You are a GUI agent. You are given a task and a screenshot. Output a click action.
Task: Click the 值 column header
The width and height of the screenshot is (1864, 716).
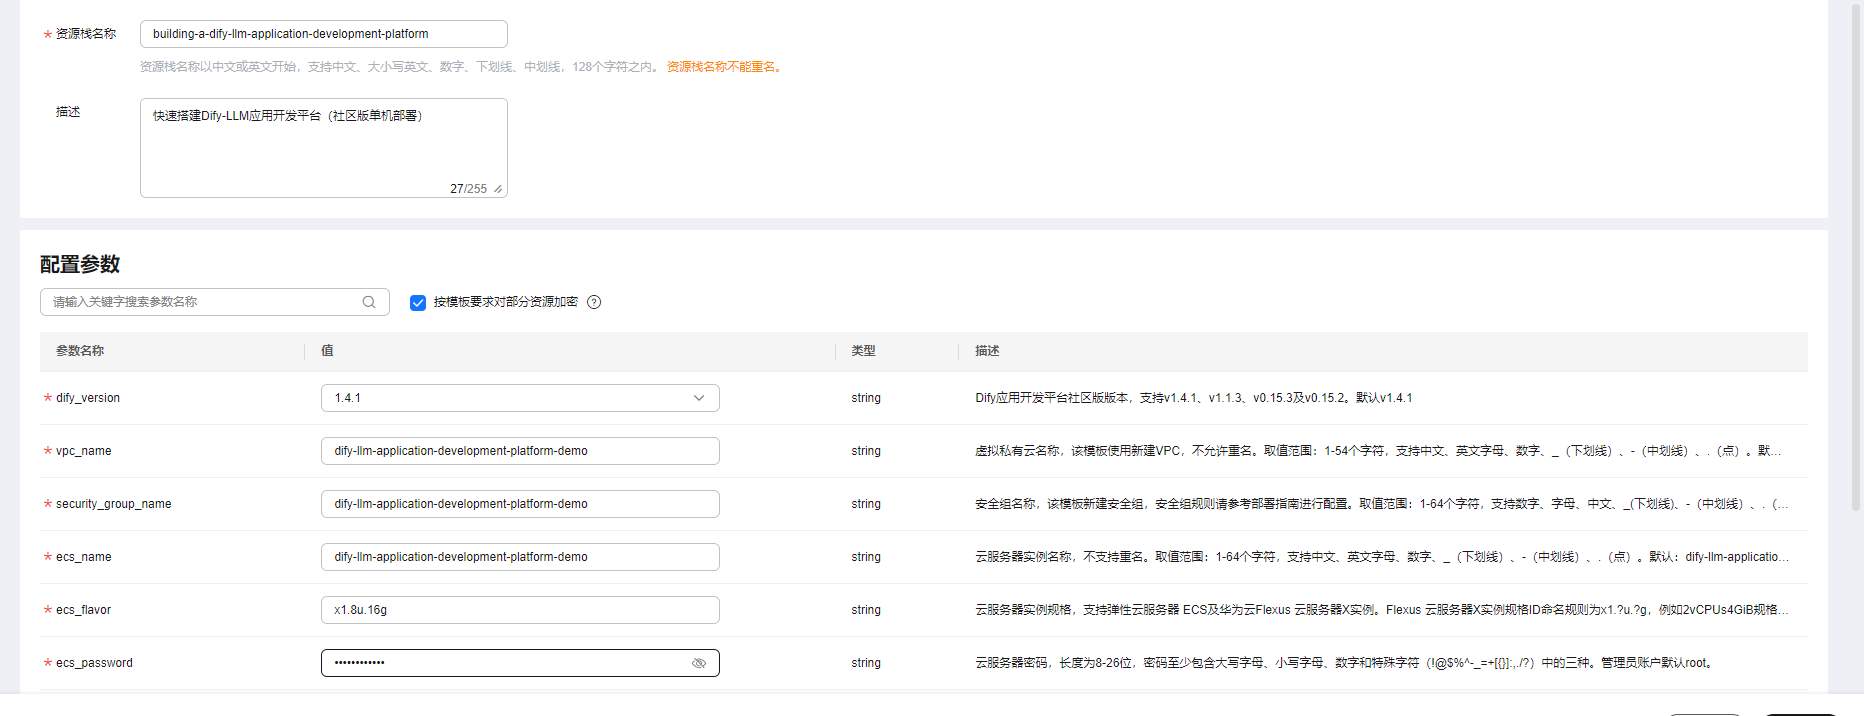(x=327, y=351)
